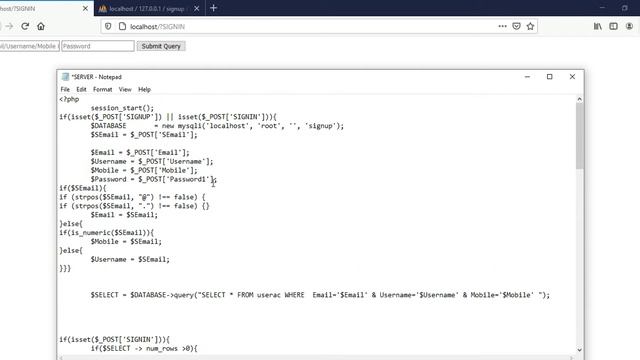Viewport: 640px width, 360px height.
Task: Close the Notepad window
Action: (572, 77)
